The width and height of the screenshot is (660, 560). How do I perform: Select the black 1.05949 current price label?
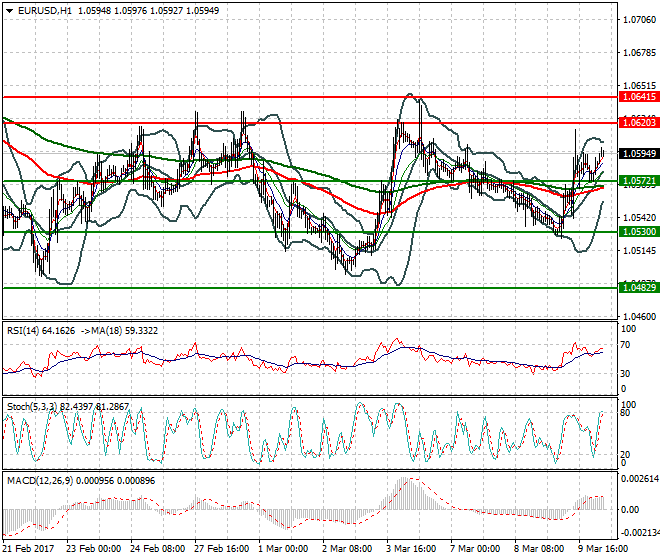(x=639, y=154)
